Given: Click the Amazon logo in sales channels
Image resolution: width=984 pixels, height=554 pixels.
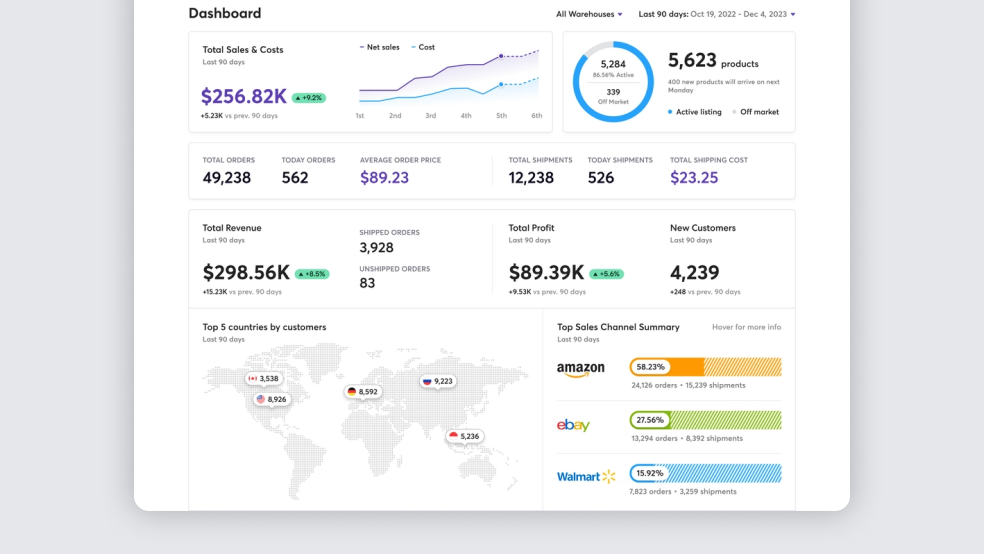Looking at the screenshot, I should pyautogui.click(x=580, y=370).
